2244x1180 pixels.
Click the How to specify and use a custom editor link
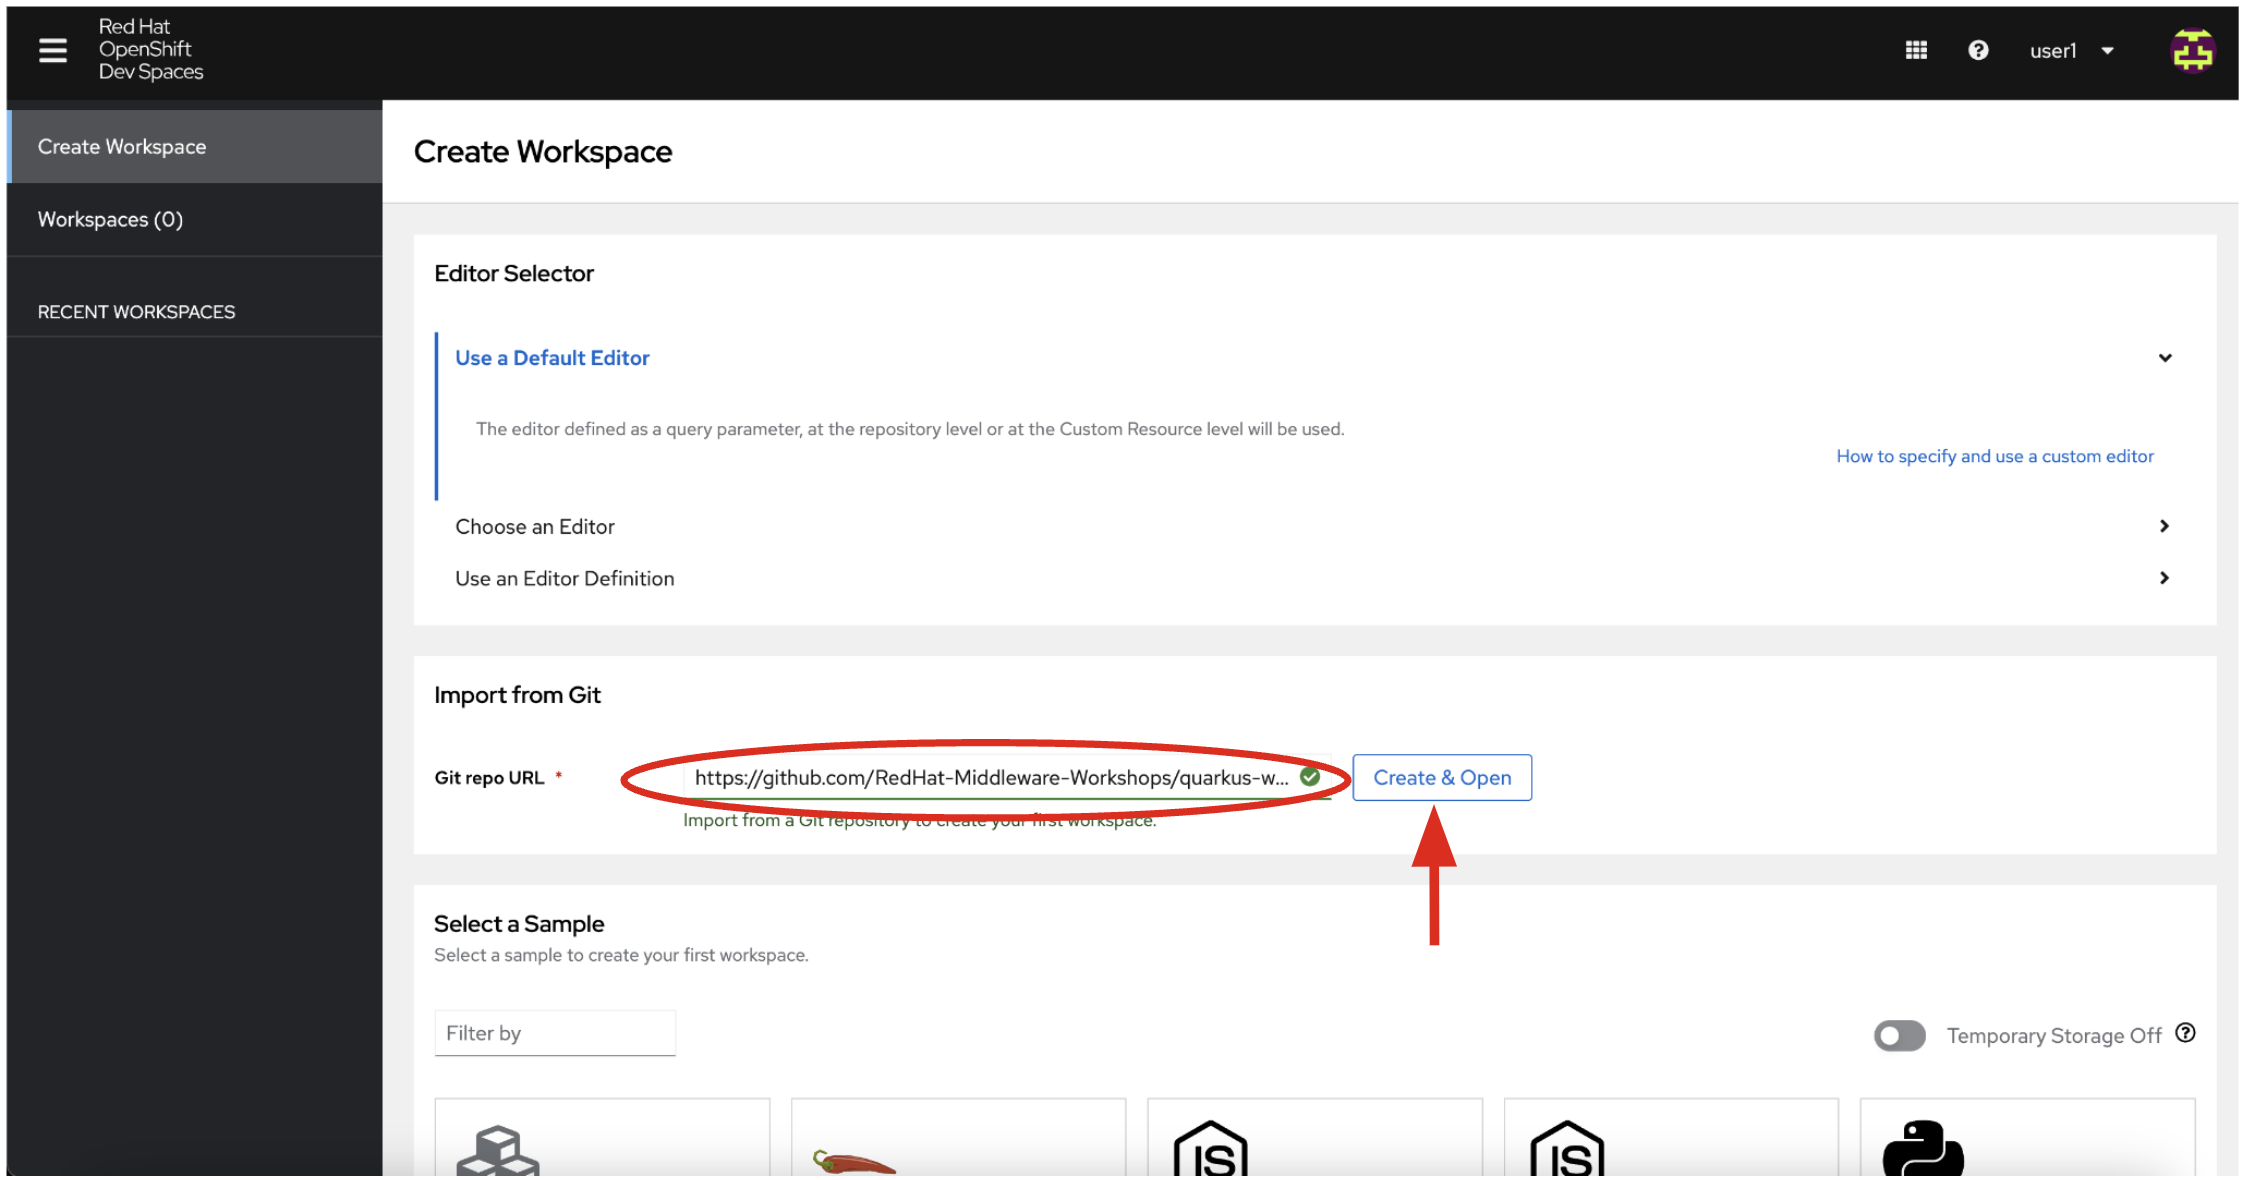pos(1995,456)
